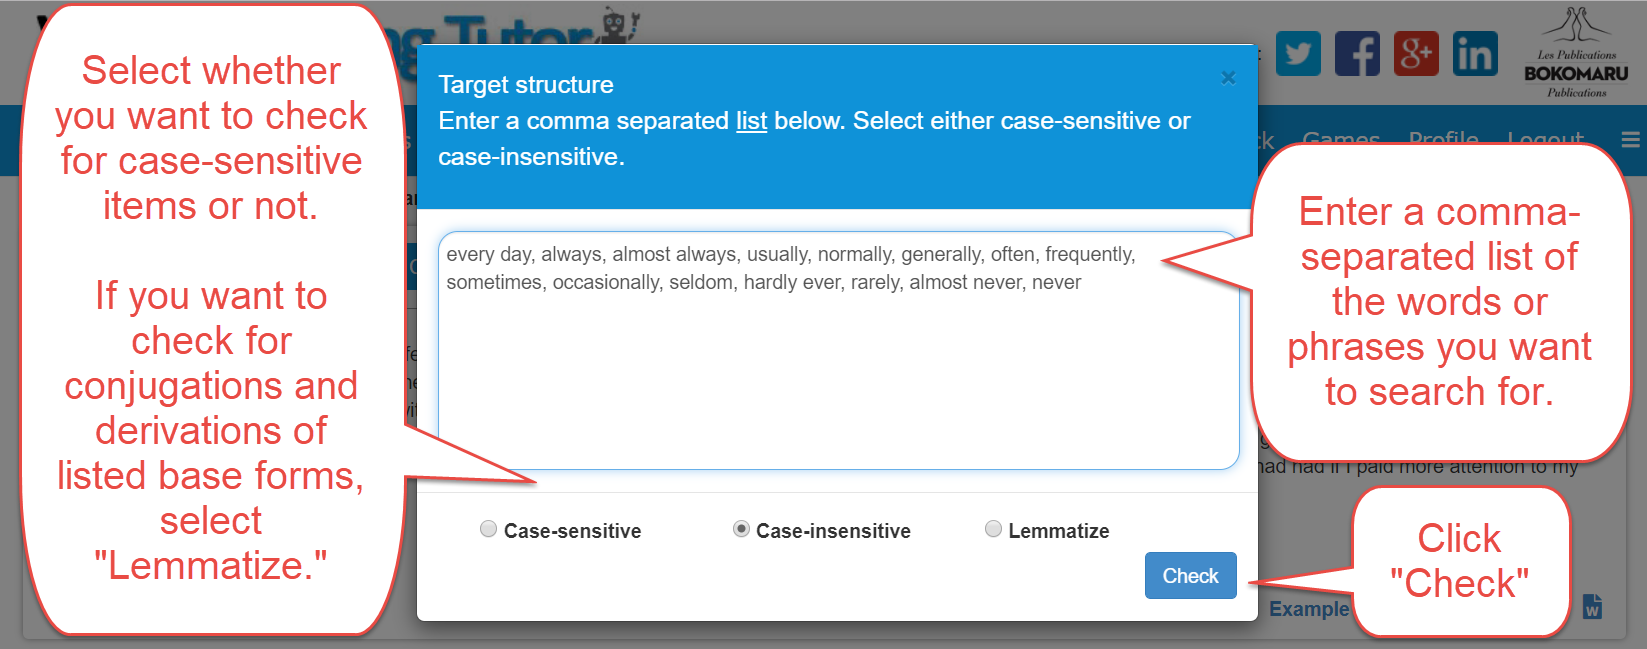Open the hamburger menu icon
The width and height of the screenshot is (1647, 649).
pyautogui.click(x=1630, y=140)
